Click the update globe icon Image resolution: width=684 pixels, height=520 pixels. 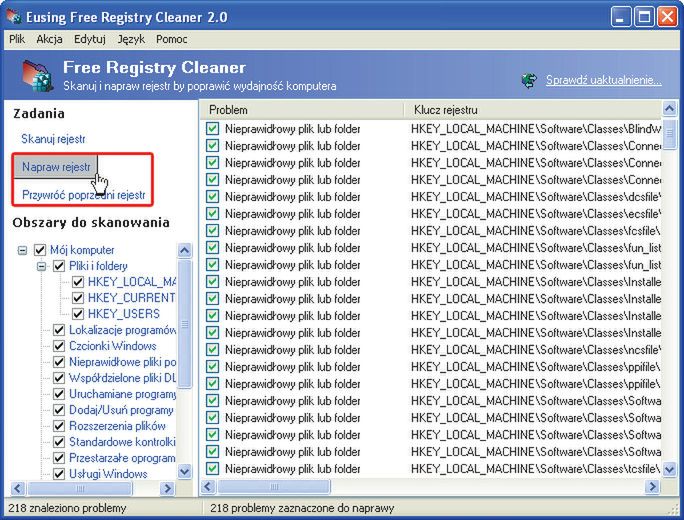(x=530, y=81)
